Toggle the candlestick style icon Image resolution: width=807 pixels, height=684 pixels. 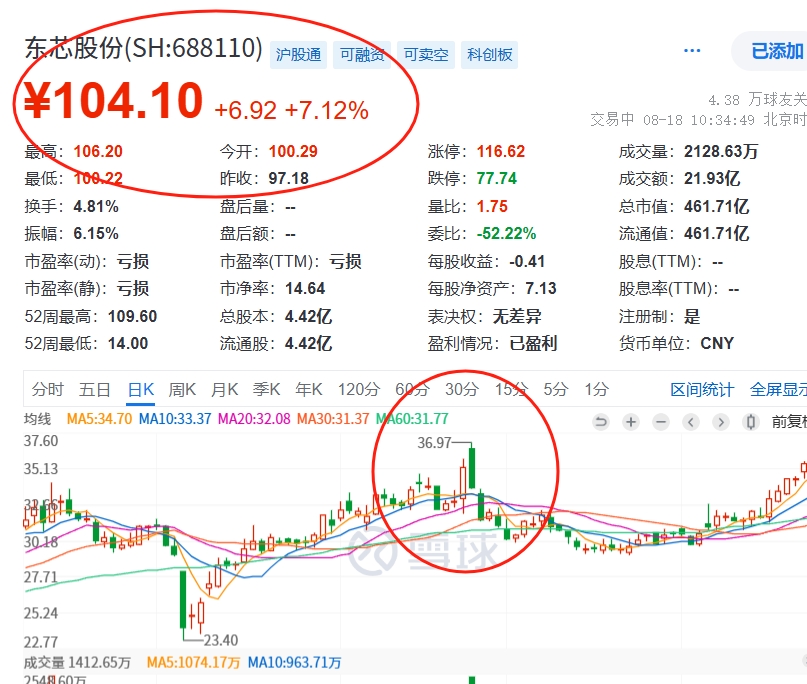coord(751,423)
